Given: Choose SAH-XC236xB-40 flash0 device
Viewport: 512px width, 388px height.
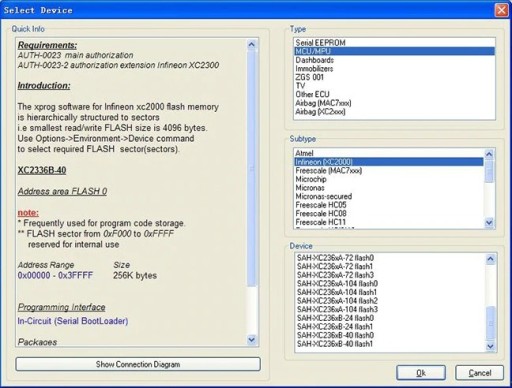Looking at the screenshot, I should [390, 335].
